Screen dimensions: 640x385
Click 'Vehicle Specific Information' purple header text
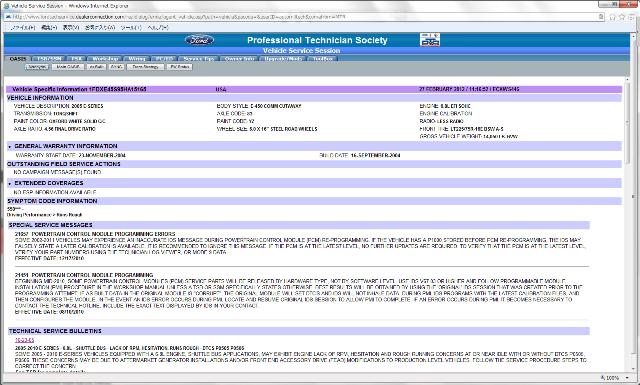coord(79,89)
